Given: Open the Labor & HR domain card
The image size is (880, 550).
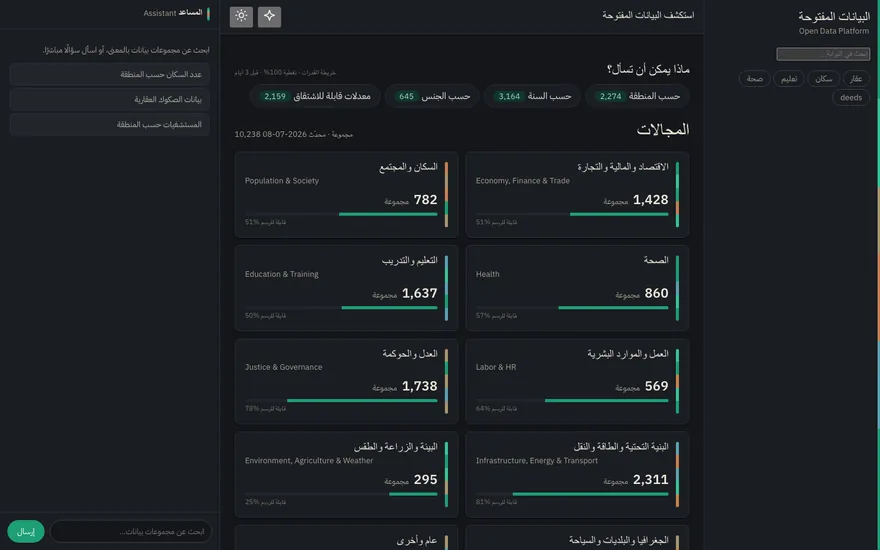Looking at the screenshot, I should 577,381.
